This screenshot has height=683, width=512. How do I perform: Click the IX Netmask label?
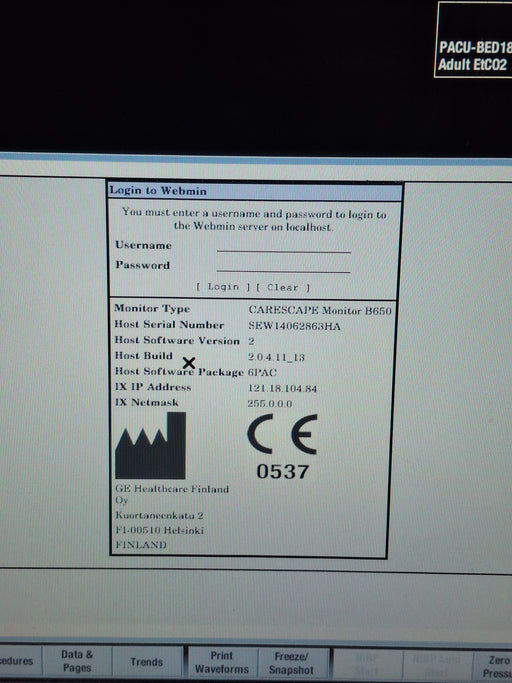[x=146, y=402]
